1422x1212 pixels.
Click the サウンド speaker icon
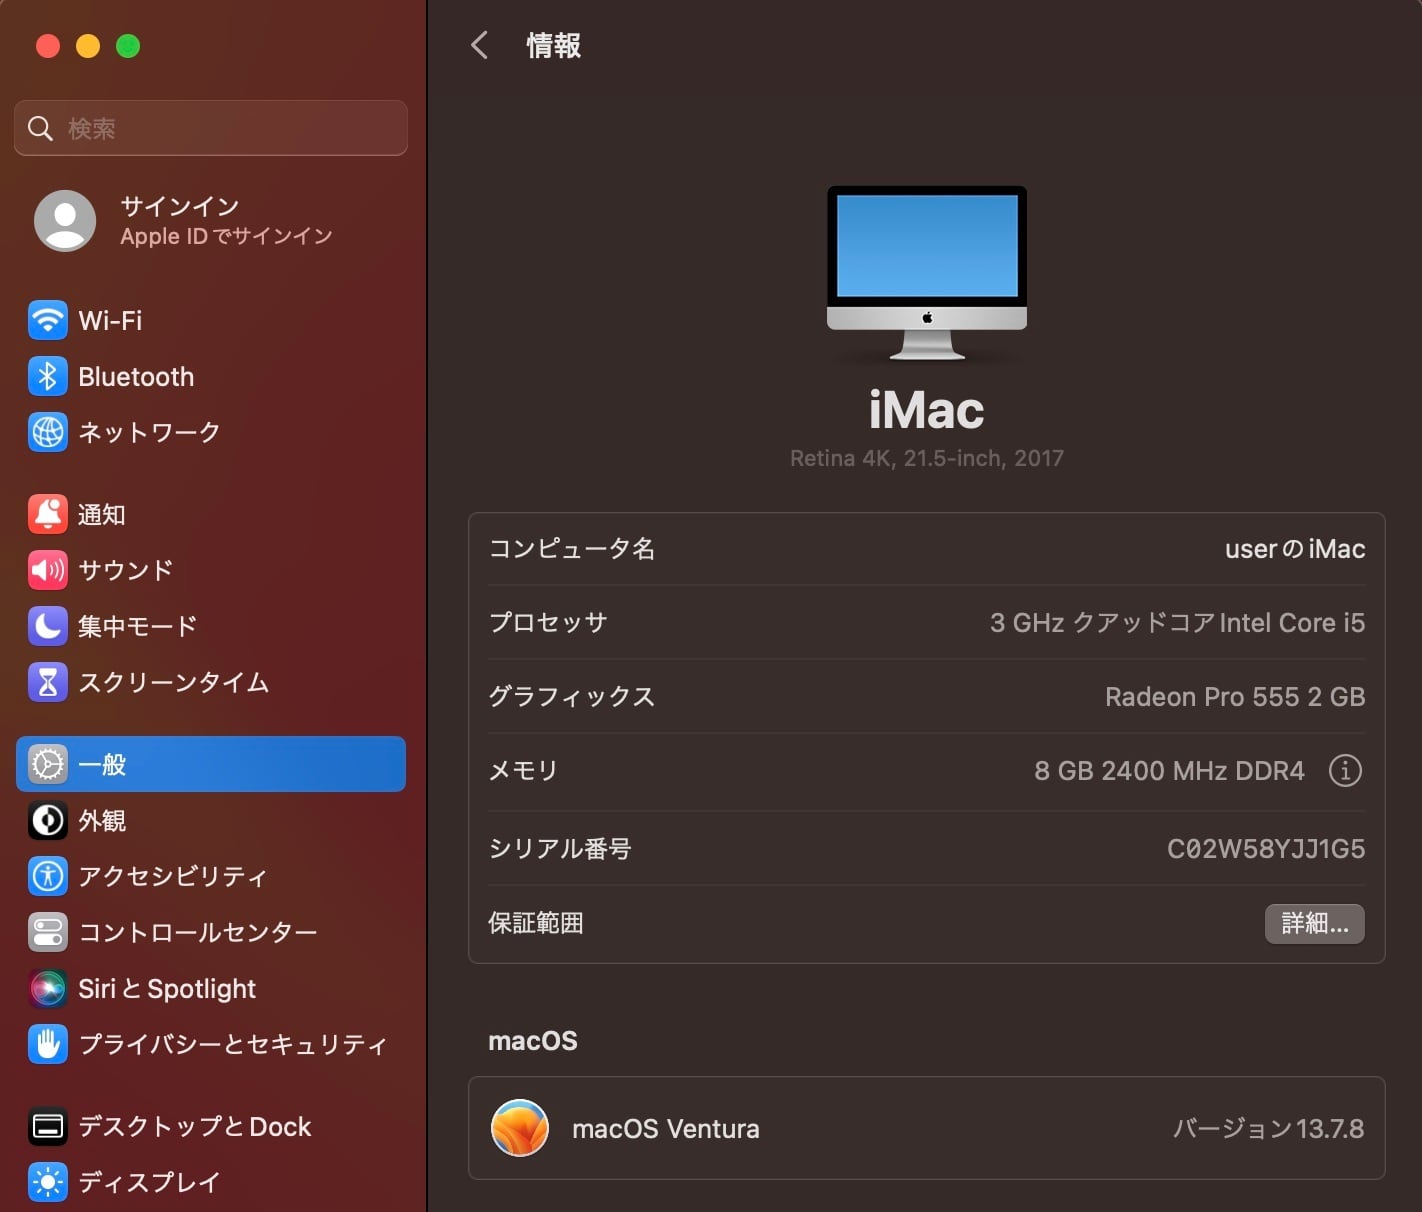tap(48, 570)
